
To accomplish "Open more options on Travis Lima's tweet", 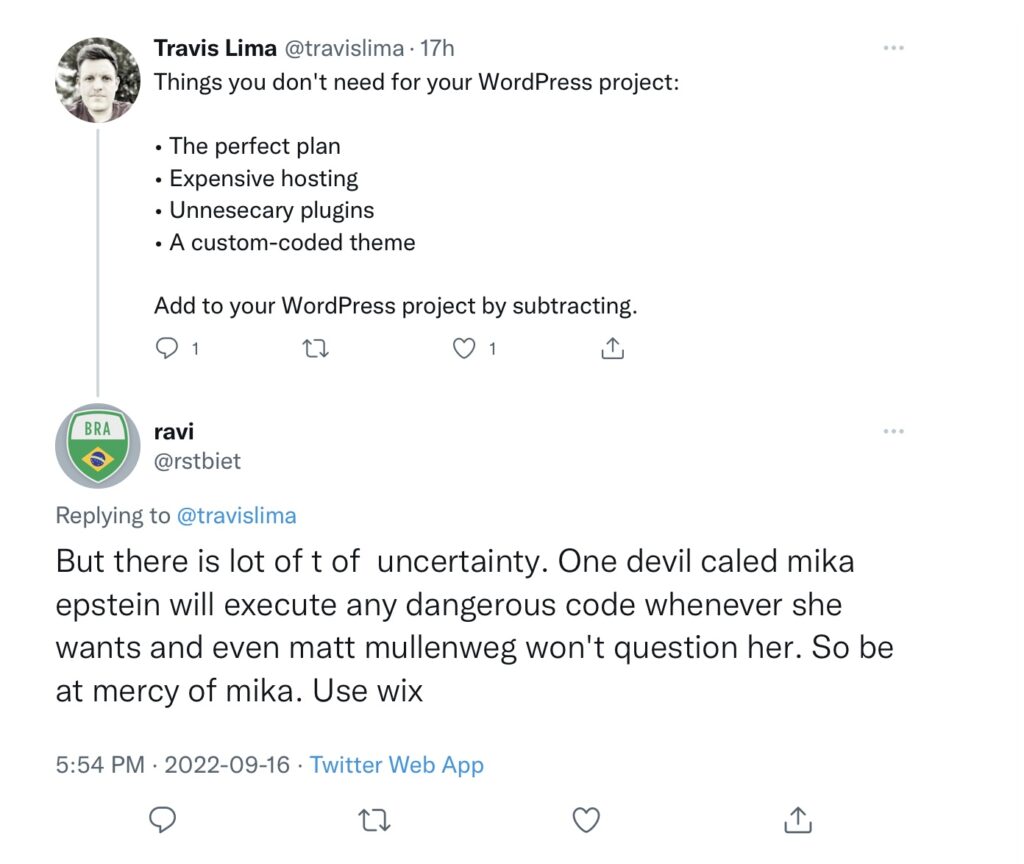I will (893, 48).
